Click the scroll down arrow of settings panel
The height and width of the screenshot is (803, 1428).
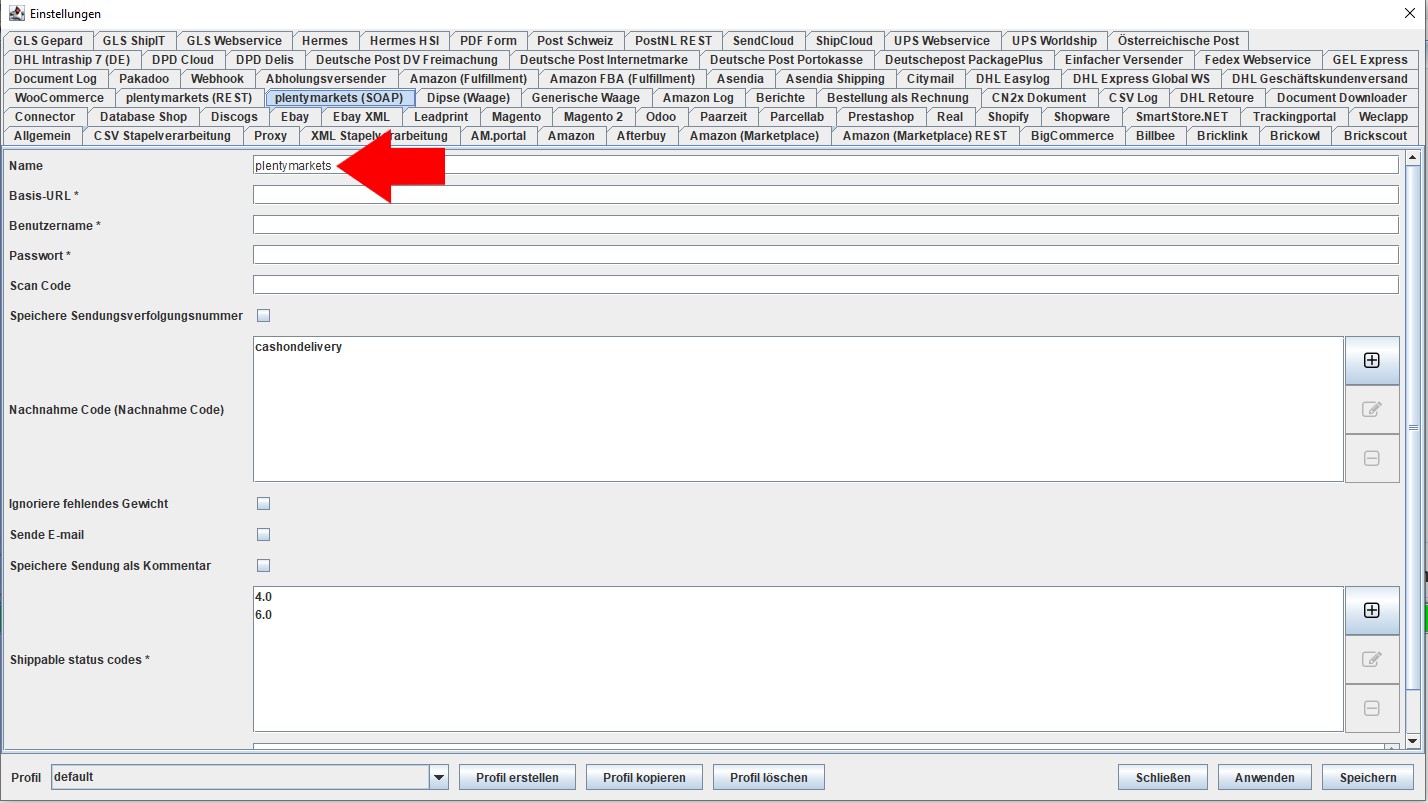pos(1413,741)
